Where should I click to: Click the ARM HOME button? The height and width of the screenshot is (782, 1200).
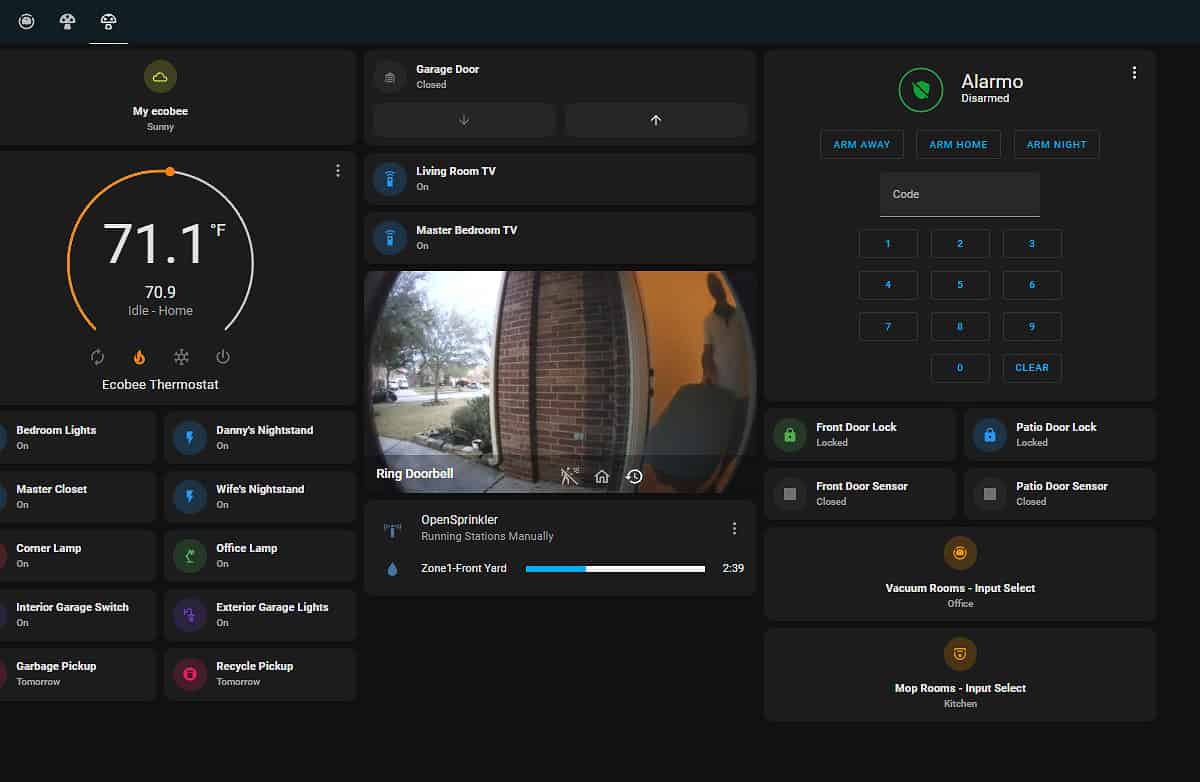(x=958, y=144)
